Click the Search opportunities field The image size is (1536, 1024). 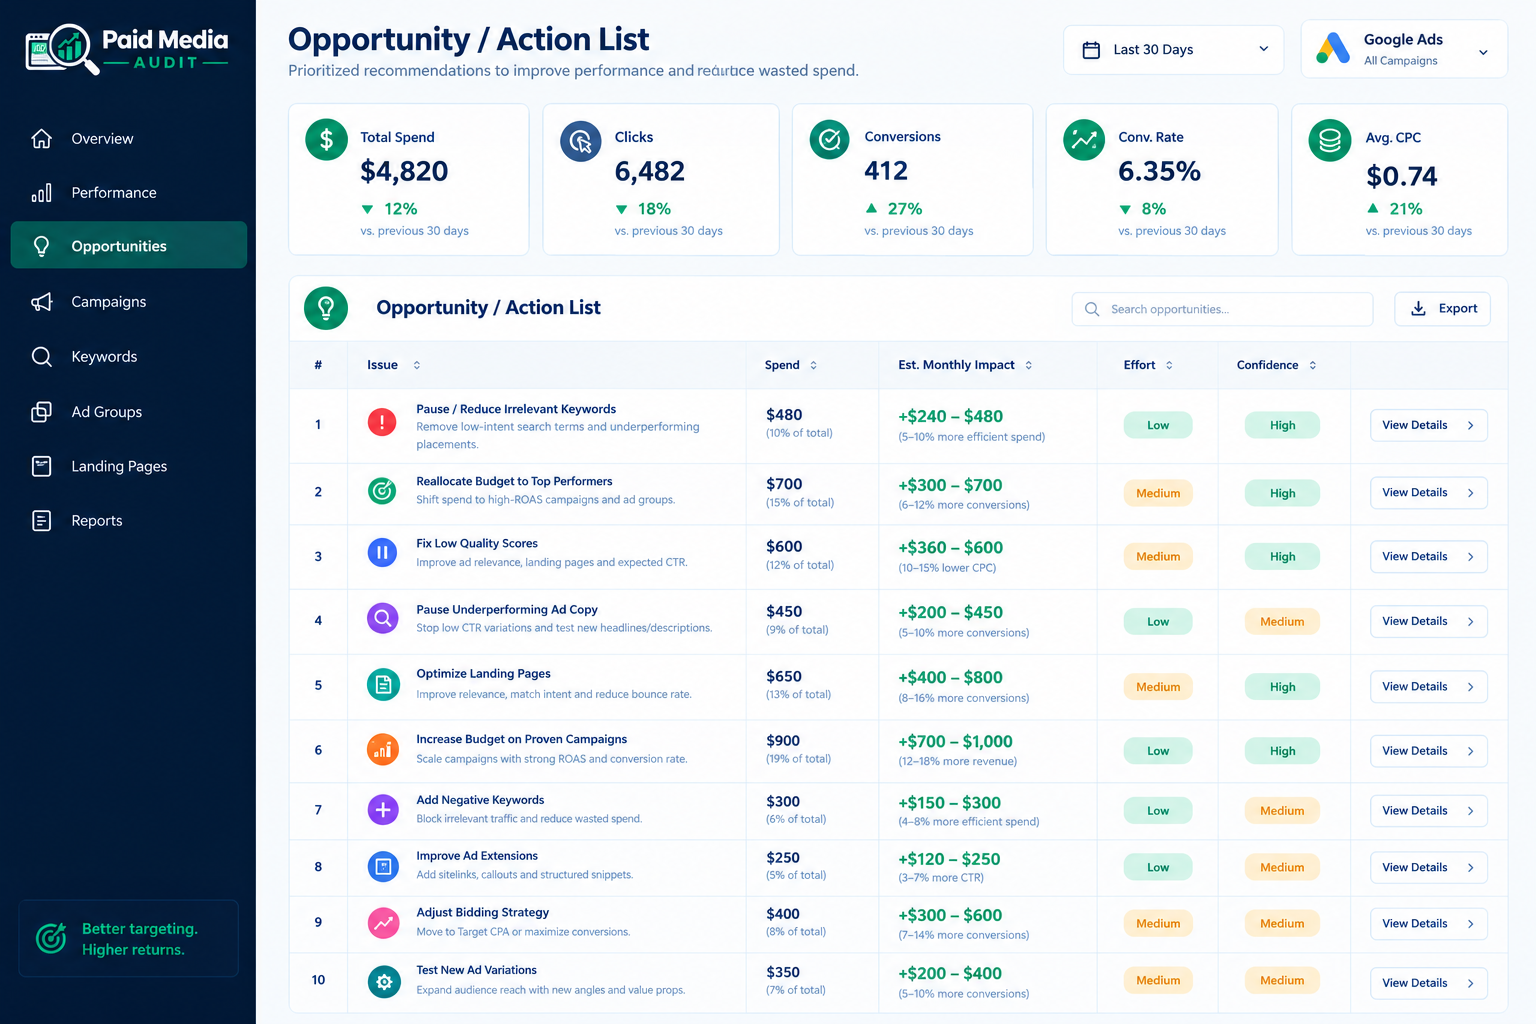(1222, 309)
